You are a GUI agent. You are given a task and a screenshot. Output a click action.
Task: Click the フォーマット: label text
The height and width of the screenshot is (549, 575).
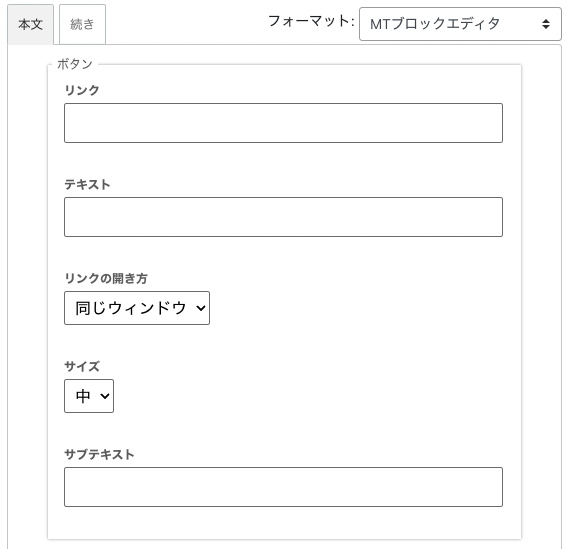point(311,21)
